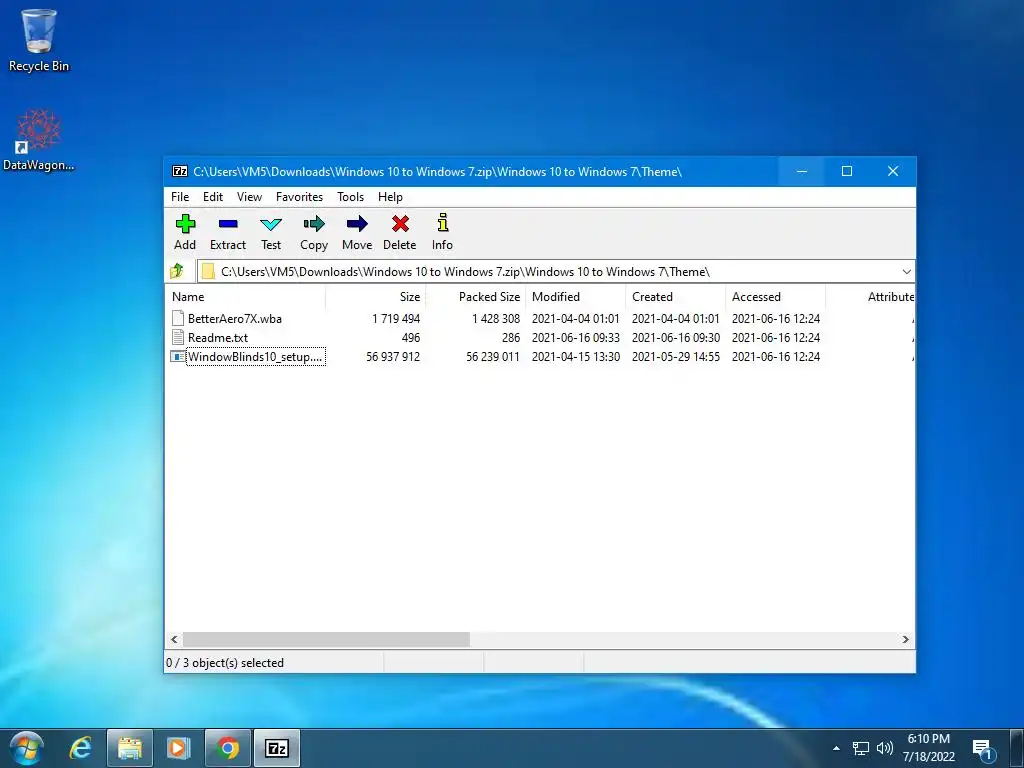
Task: Show hidden tray icons arrow
Action: (x=836, y=748)
